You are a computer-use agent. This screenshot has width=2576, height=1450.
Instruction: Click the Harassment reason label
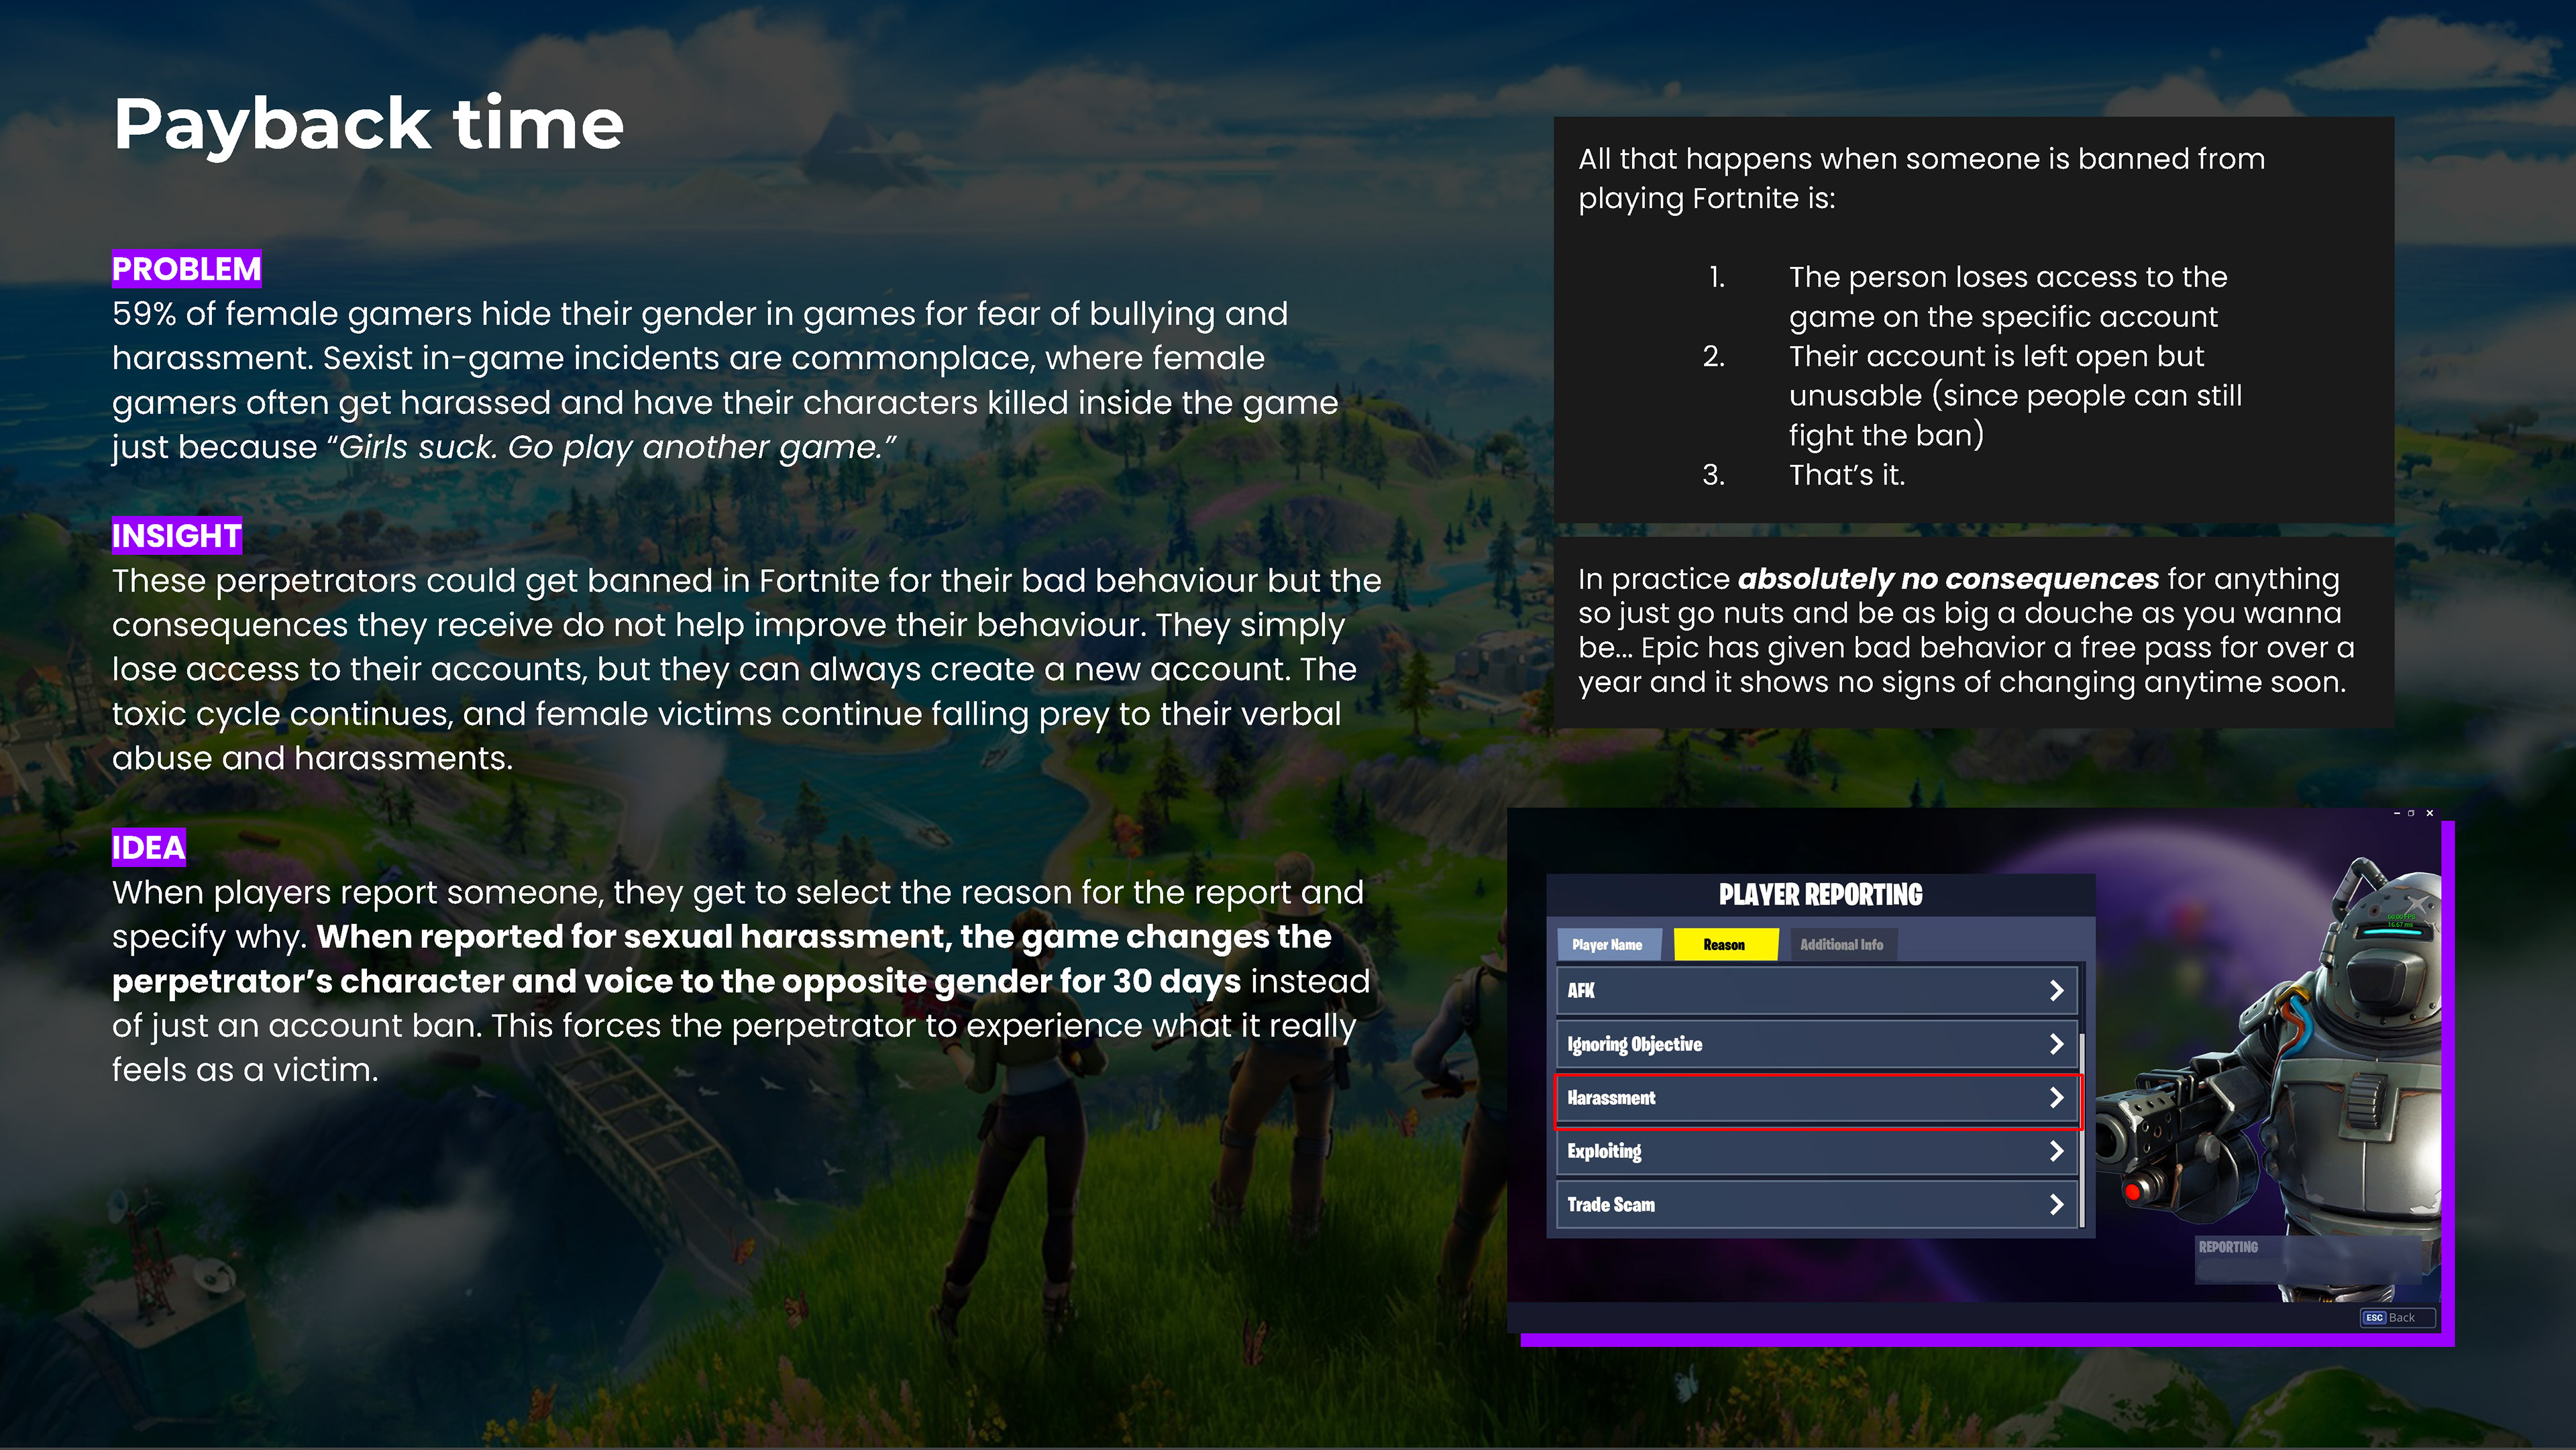(1611, 1098)
